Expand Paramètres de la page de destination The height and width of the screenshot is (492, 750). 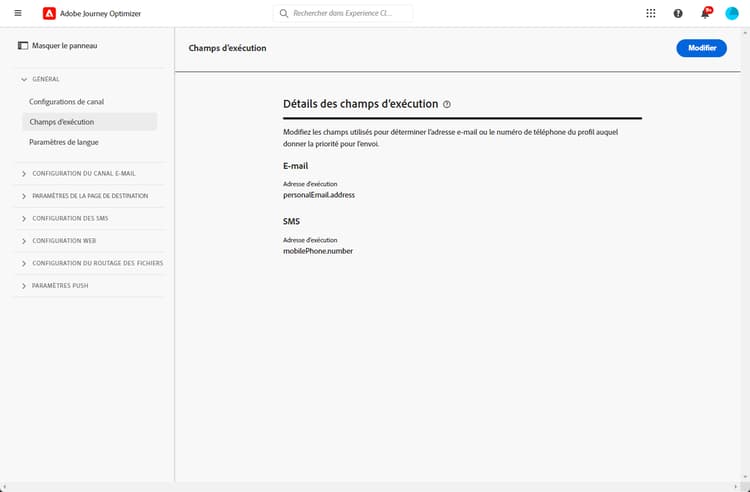click(x=24, y=196)
